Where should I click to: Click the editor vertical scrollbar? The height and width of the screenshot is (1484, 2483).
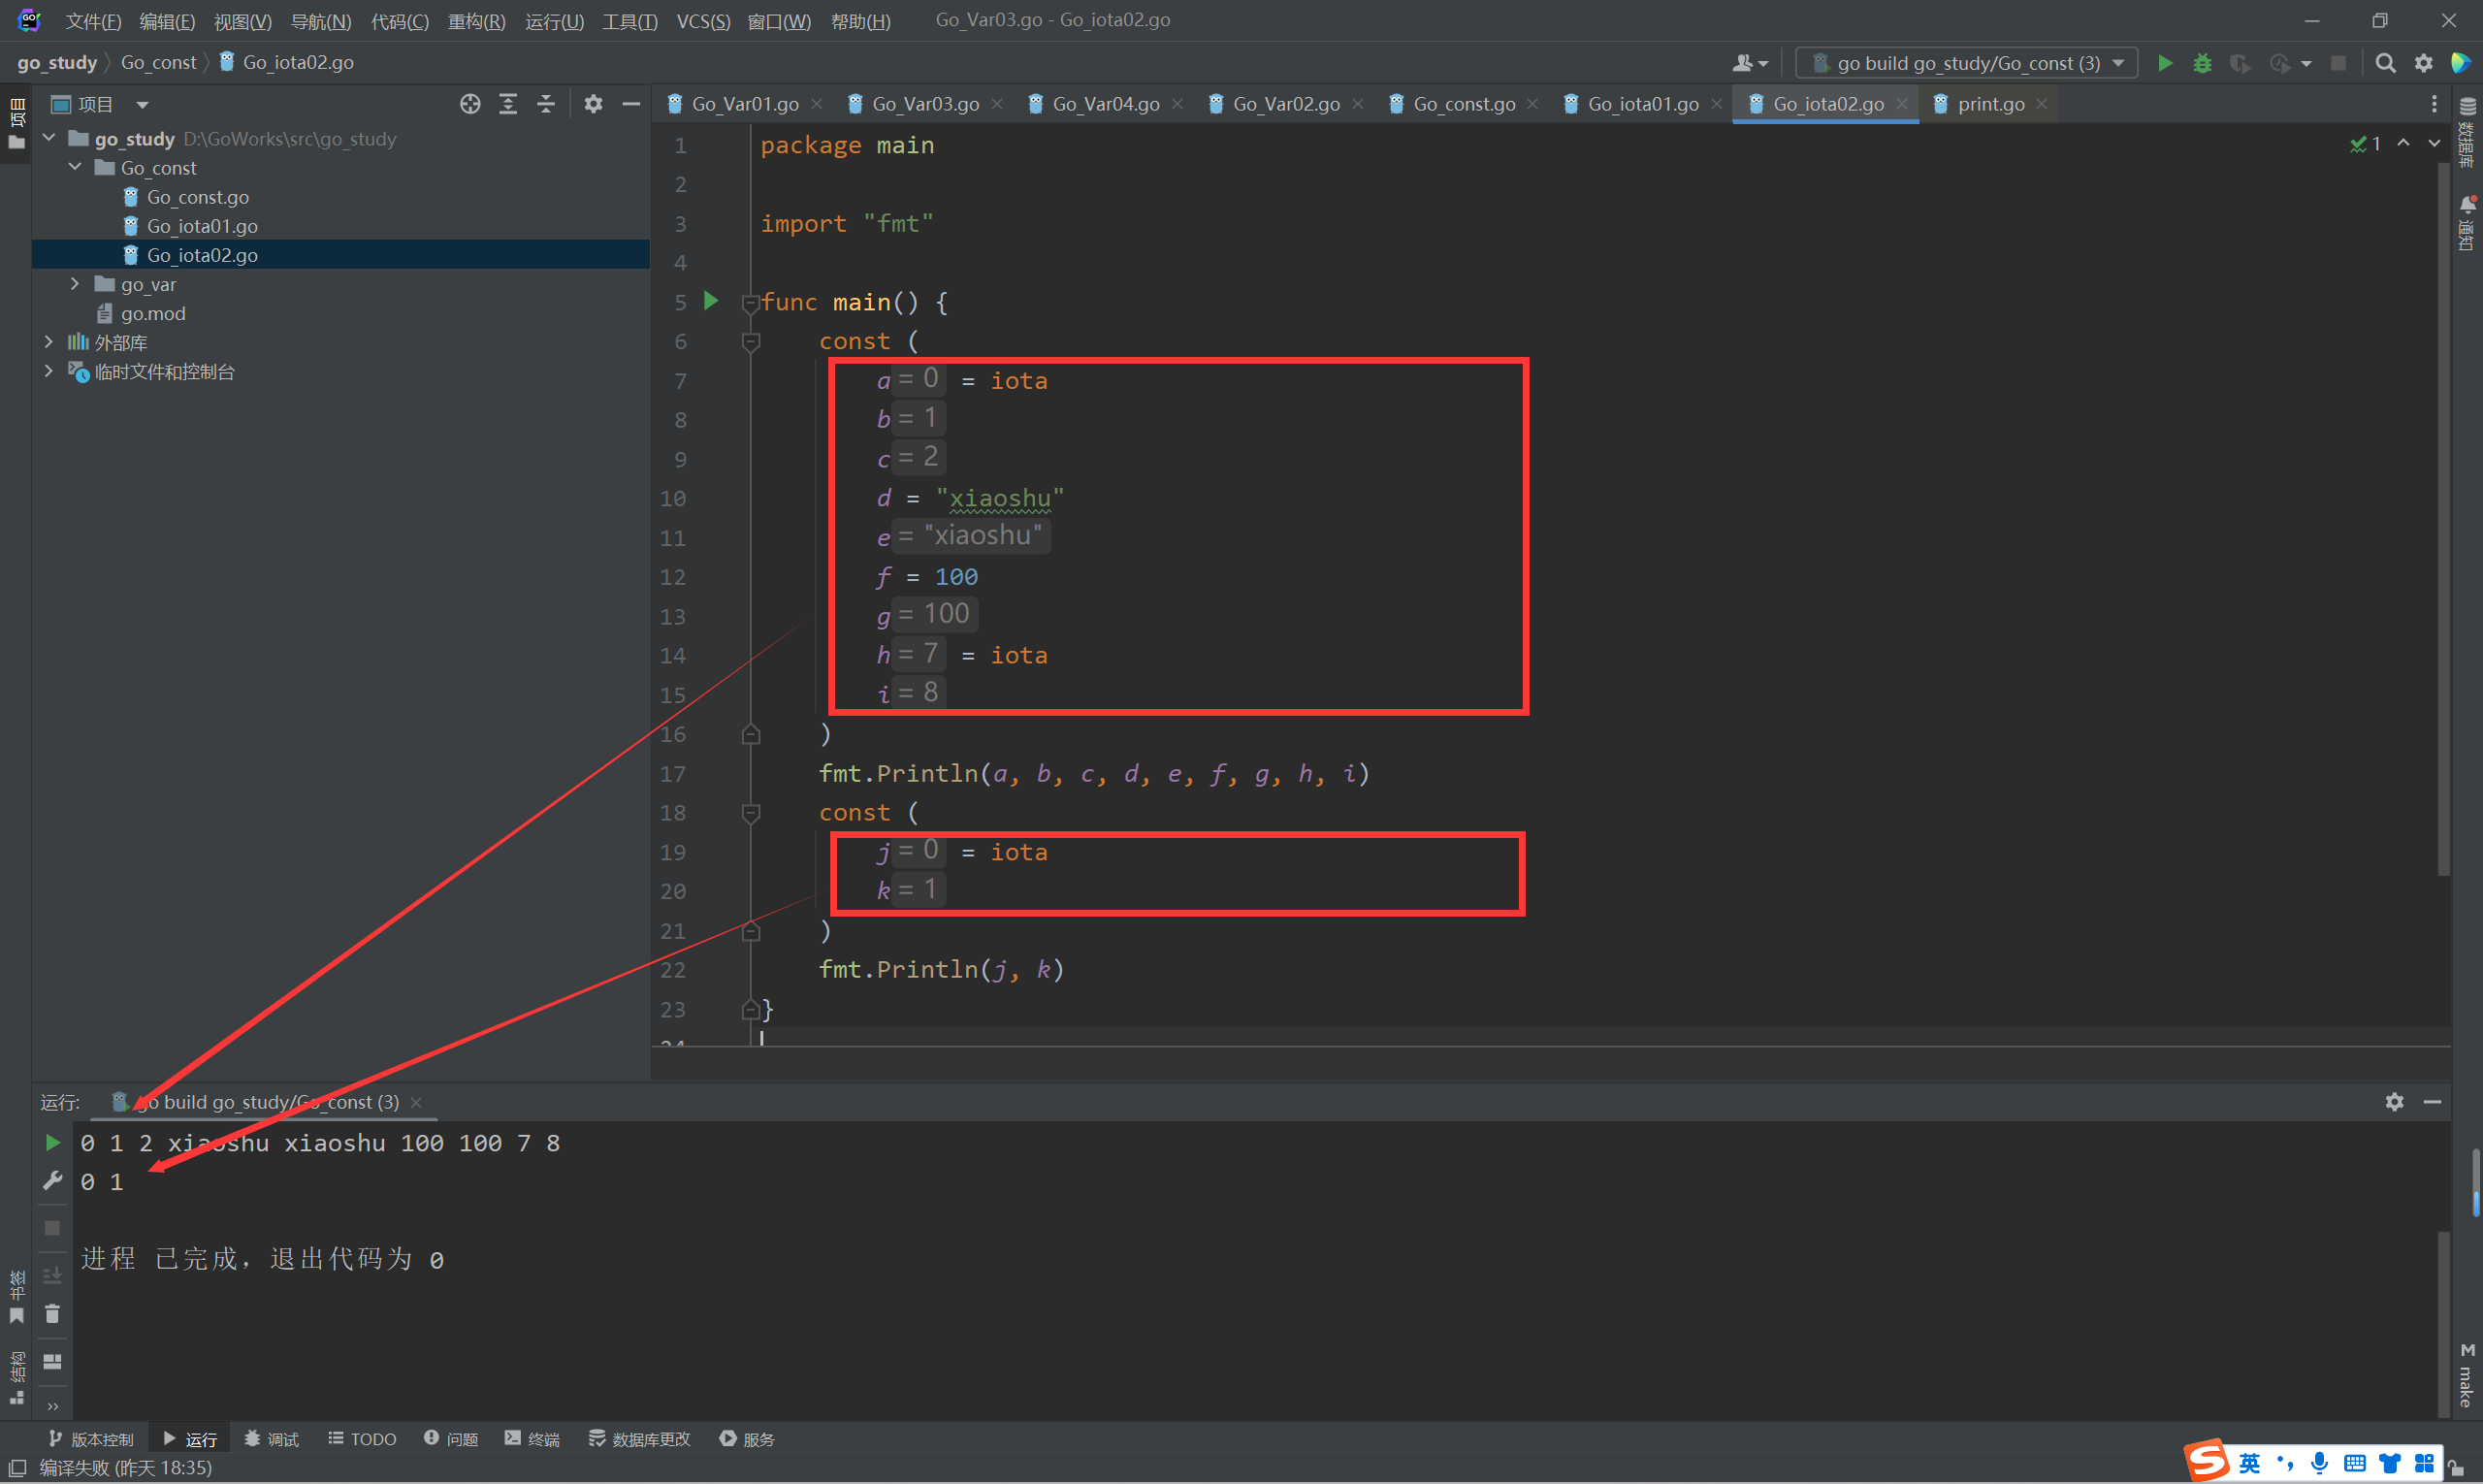click(2443, 520)
